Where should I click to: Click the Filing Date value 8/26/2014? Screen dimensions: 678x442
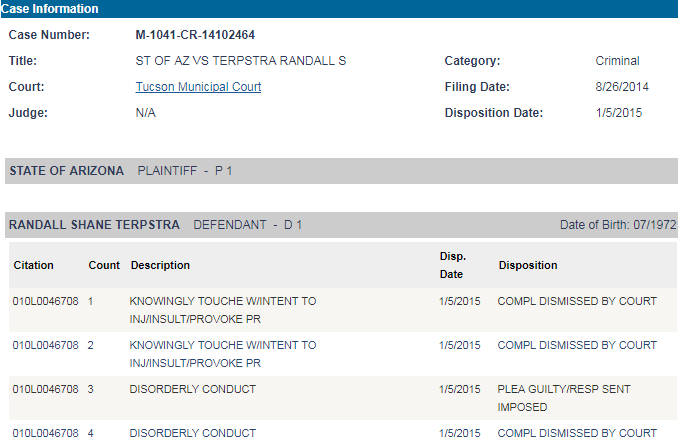coord(622,87)
